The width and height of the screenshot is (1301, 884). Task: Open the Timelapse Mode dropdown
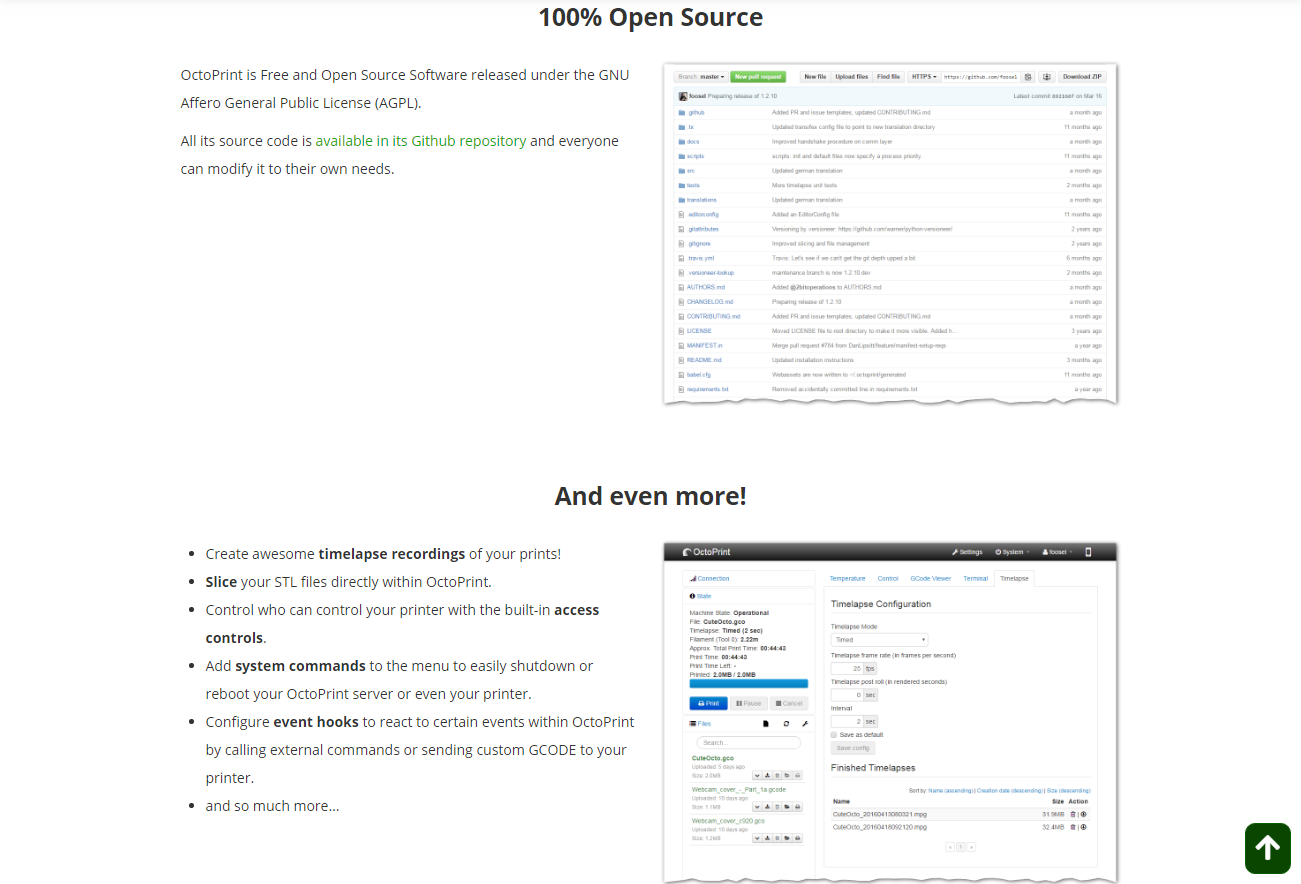coord(879,640)
